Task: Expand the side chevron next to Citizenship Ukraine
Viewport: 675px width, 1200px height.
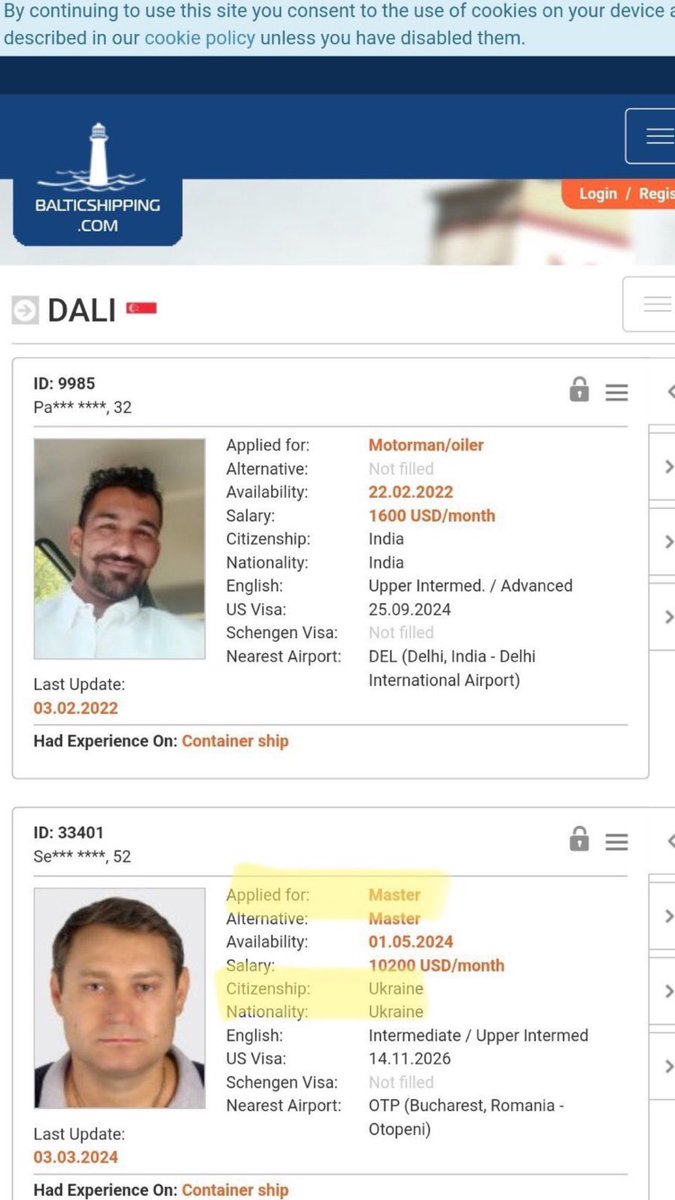Action: 668,990
